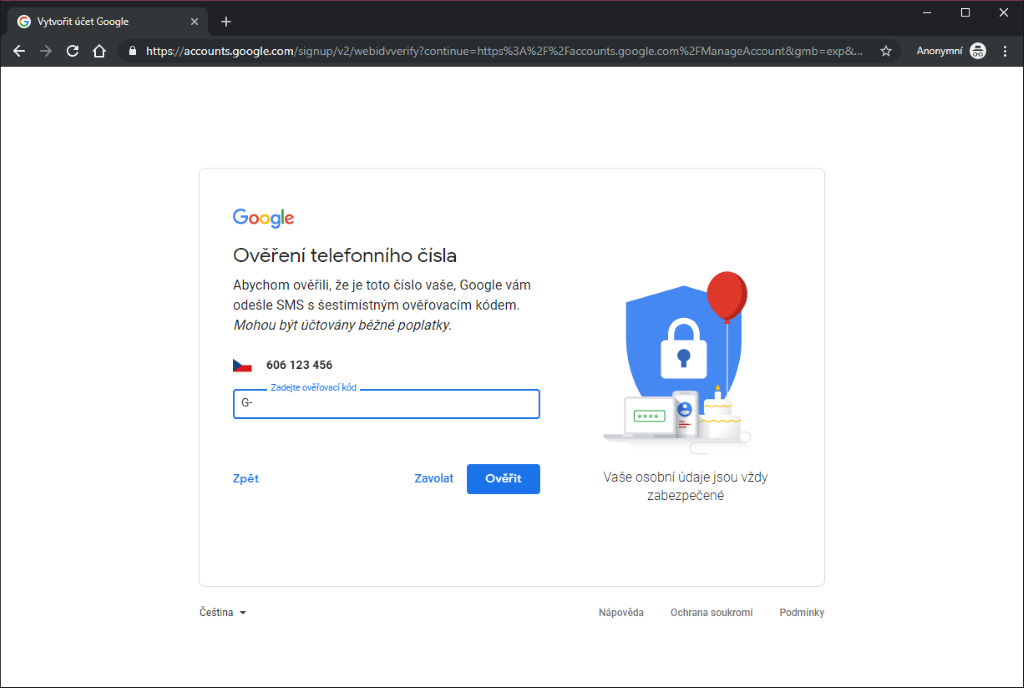Click the phone number 606 123 456
Screen dimensions: 1024x688
pos(299,365)
